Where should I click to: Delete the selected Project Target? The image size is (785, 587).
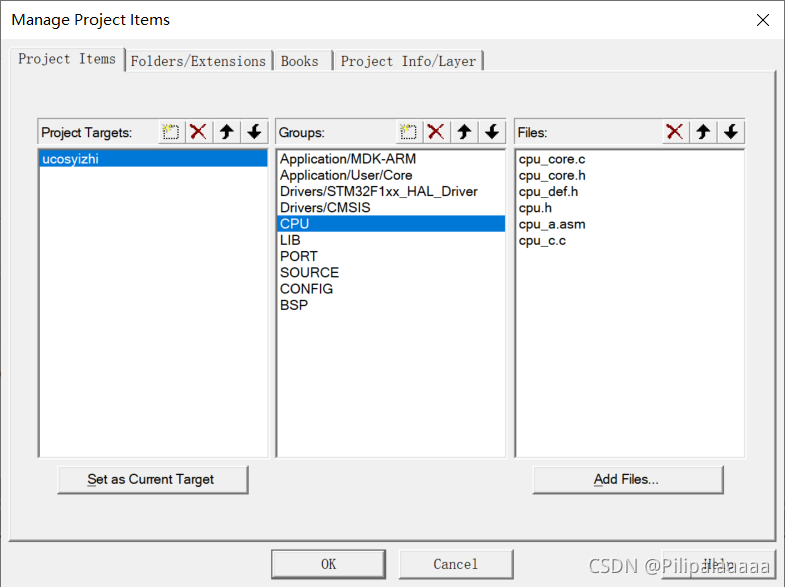(199, 132)
